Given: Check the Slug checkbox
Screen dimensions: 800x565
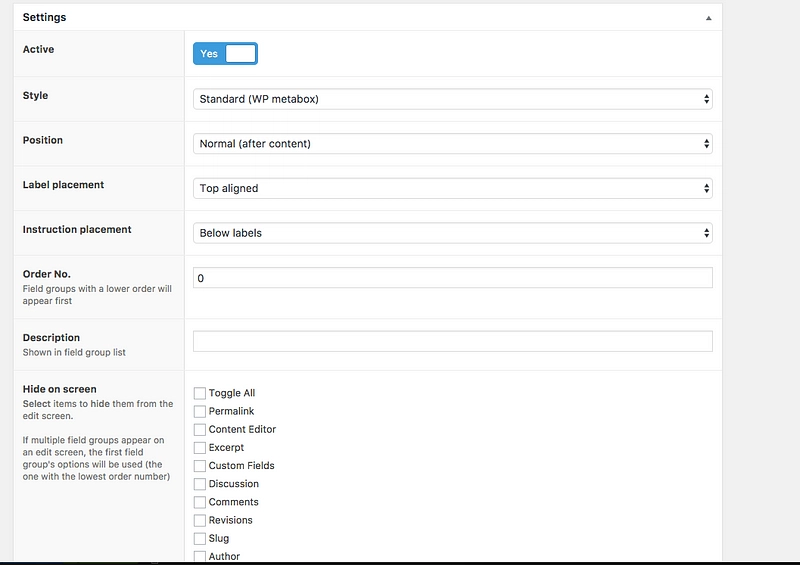Looking at the screenshot, I should (200, 538).
